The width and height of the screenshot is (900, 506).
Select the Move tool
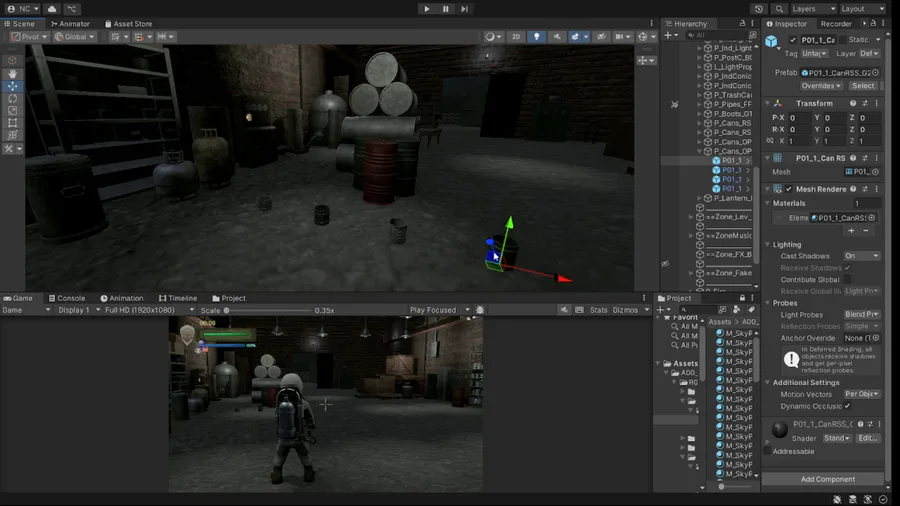coord(12,86)
